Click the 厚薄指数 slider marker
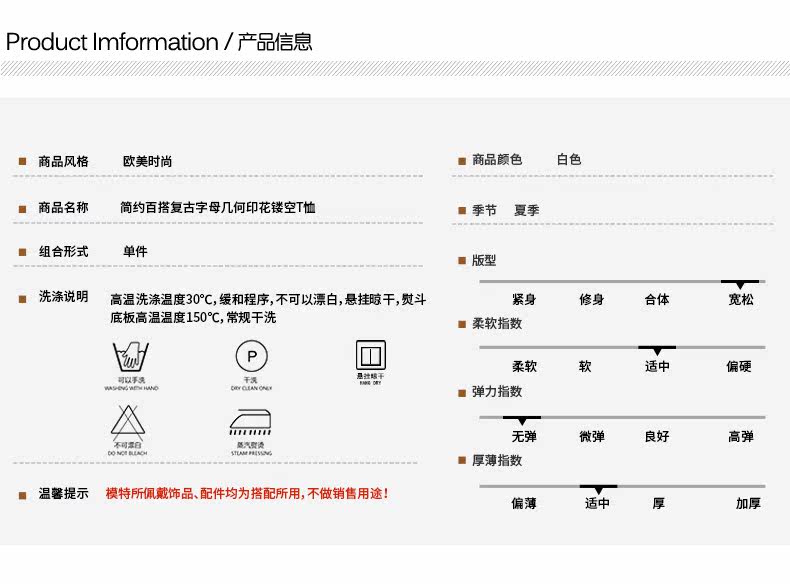This screenshot has width=790, height=584. 599,489
